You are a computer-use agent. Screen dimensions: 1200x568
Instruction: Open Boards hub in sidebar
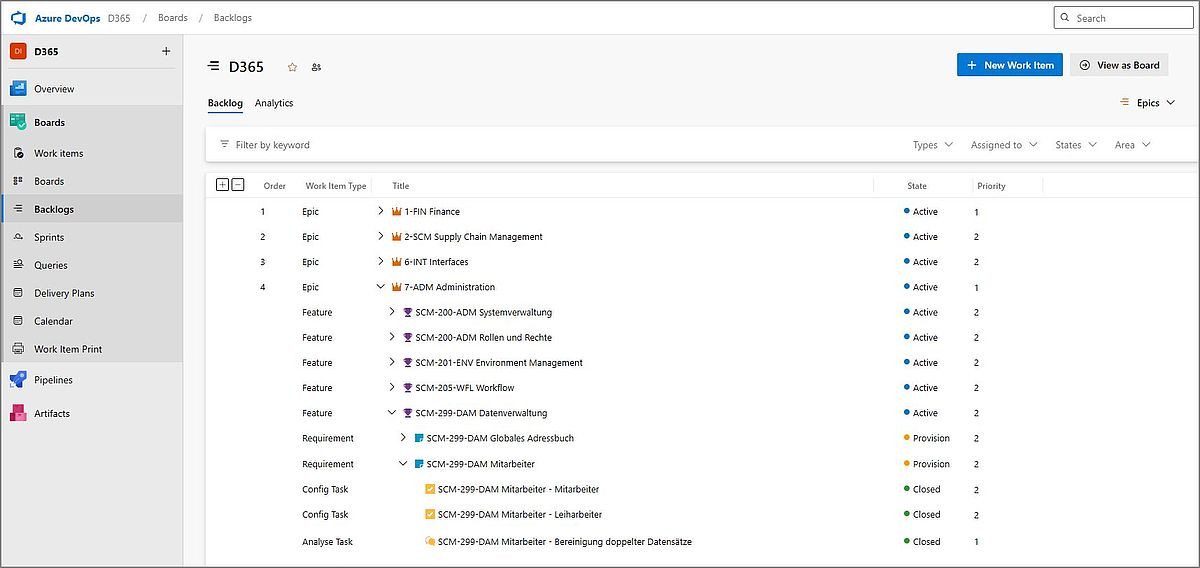coord(49,123)
